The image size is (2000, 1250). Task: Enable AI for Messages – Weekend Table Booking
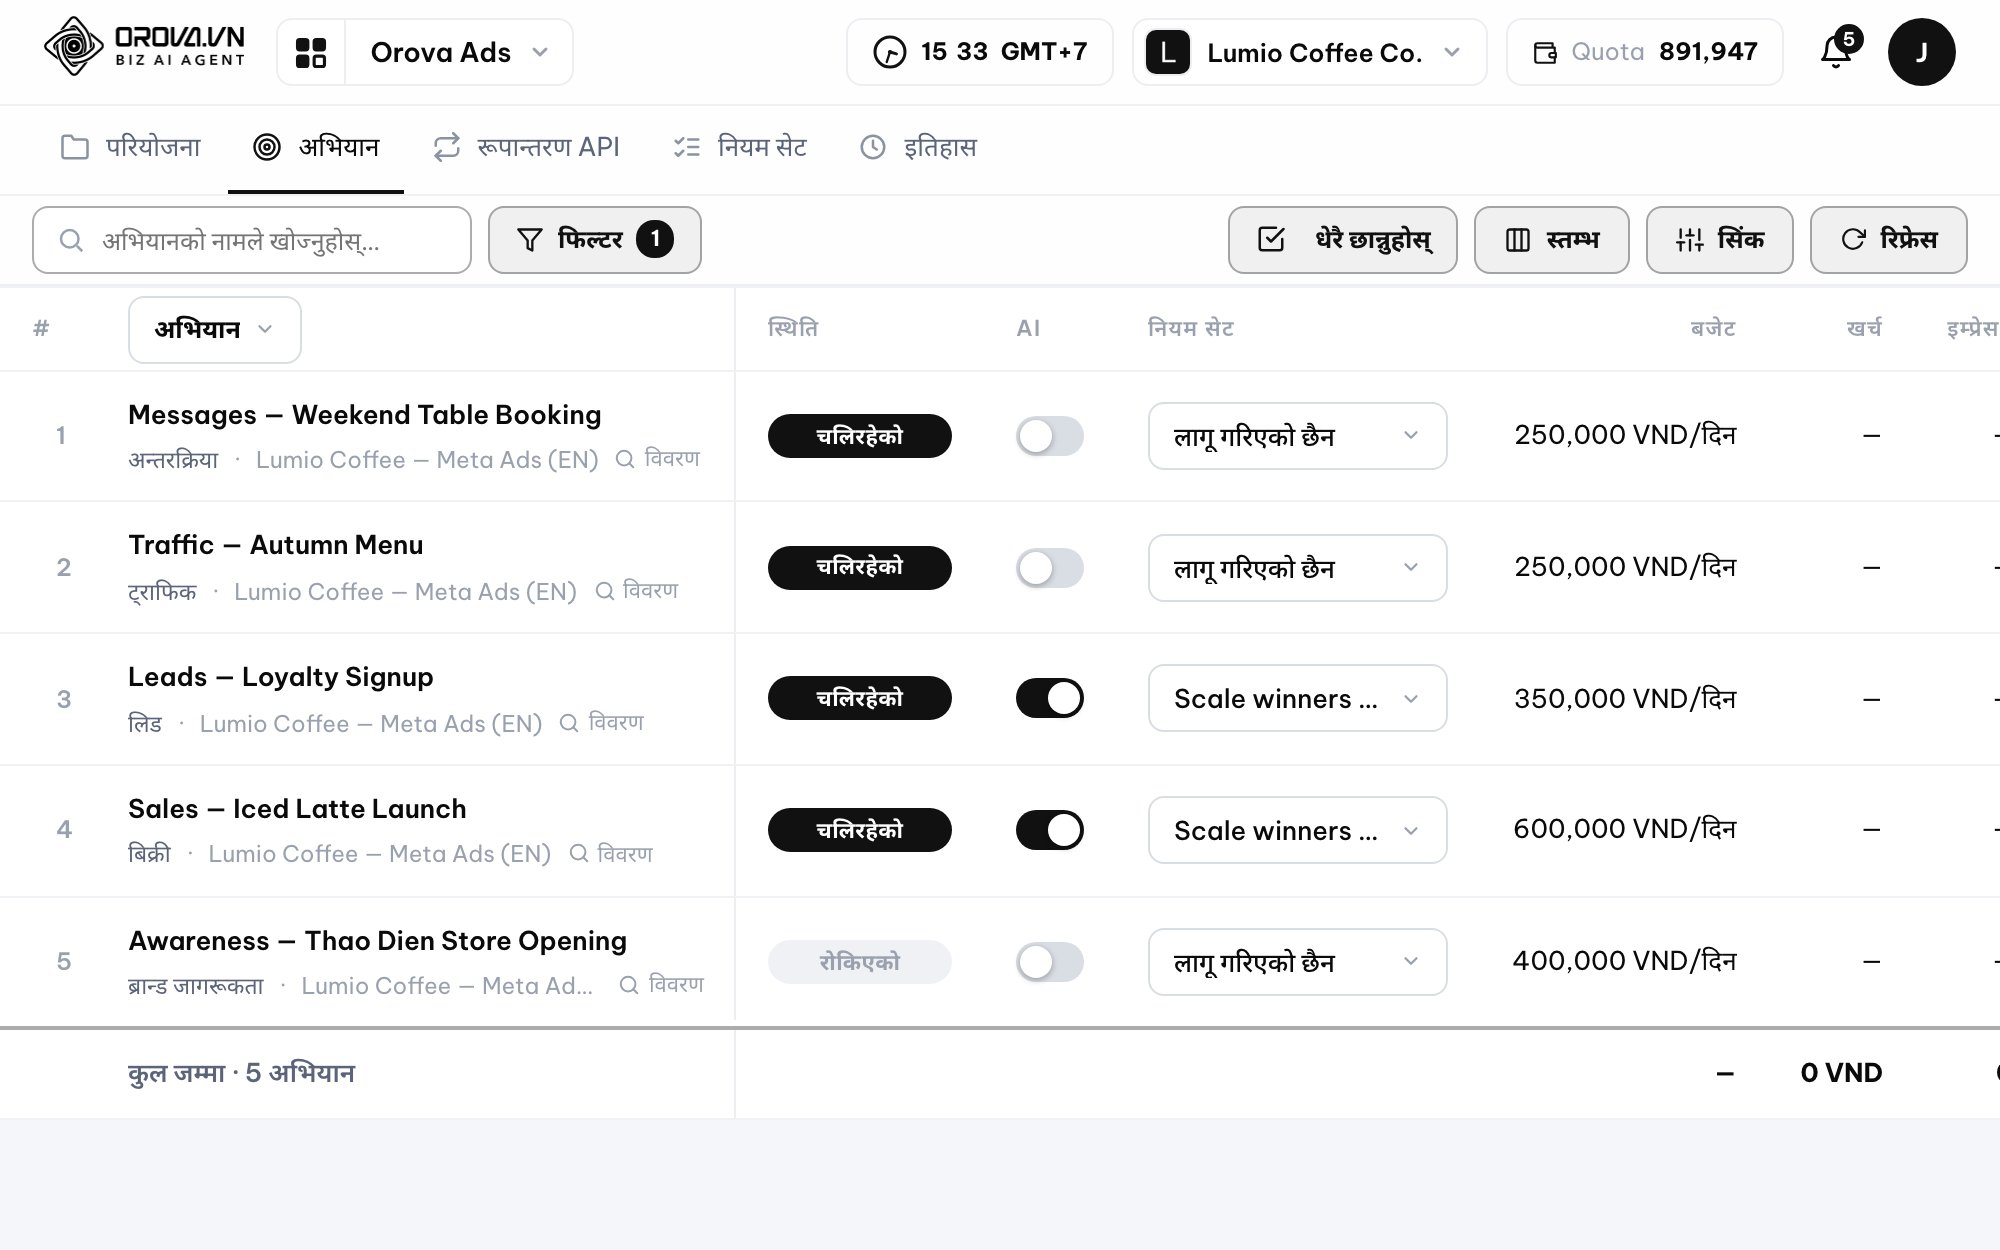(1049, 436)
